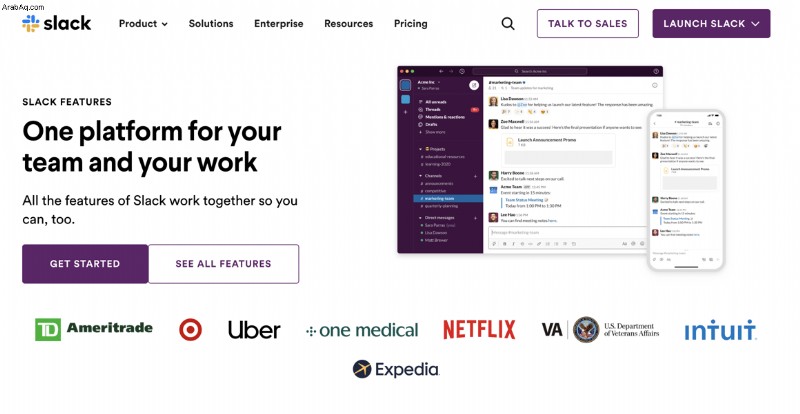The image size is (800, 414).
Task: Click the One Medical logo
Action: tap(362, 330)
